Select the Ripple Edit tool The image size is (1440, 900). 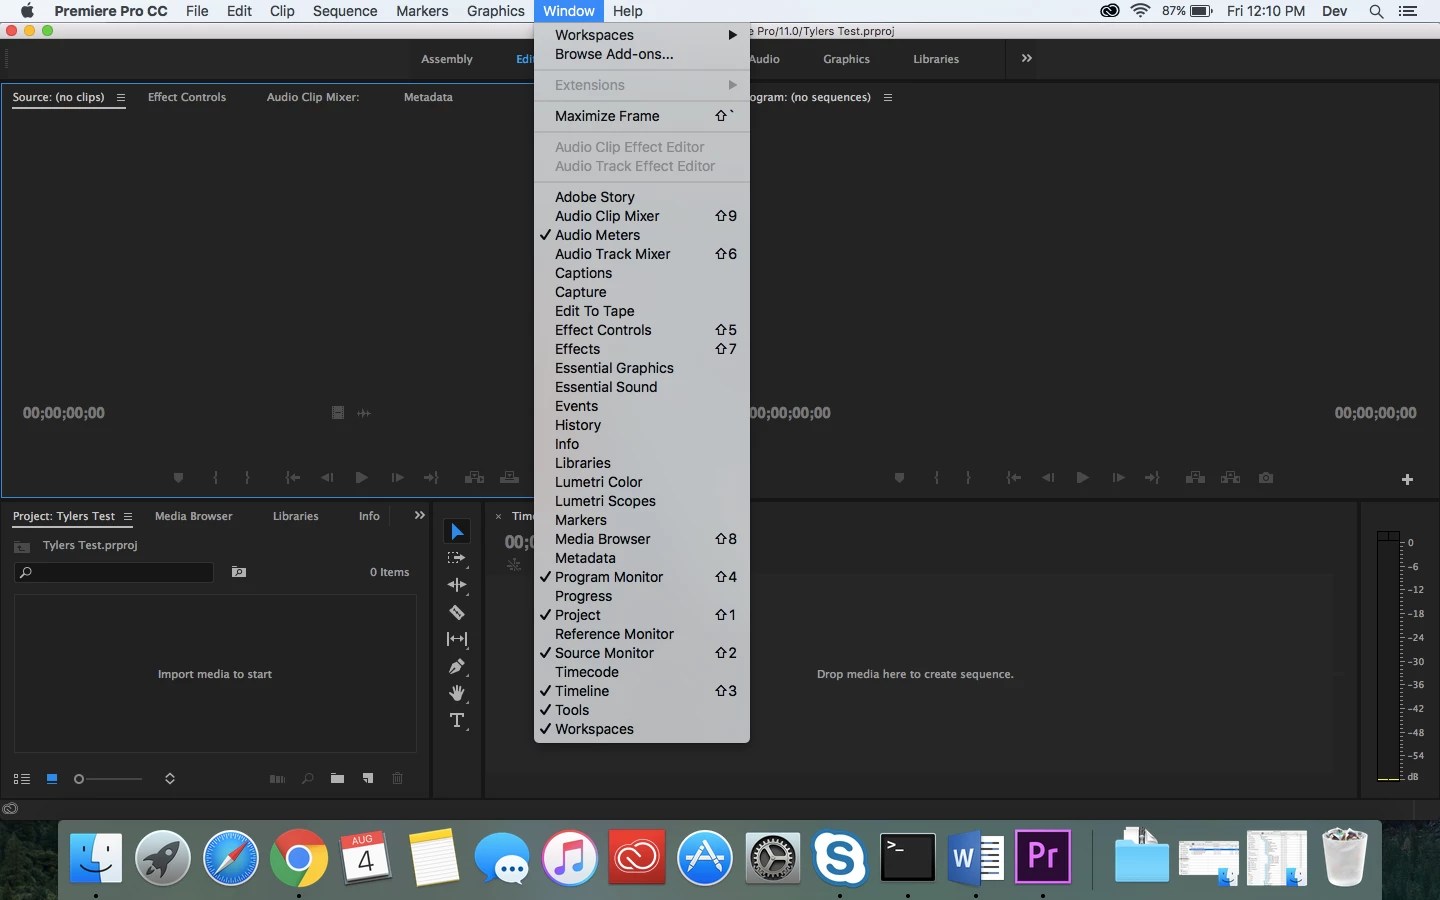[x=457, y=585]
